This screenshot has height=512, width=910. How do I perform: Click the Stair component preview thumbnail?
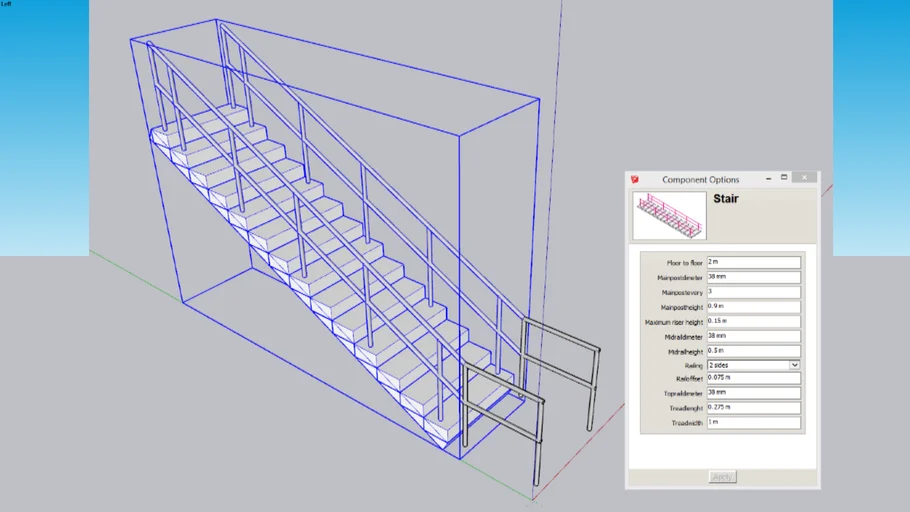[x=669, y=215]
